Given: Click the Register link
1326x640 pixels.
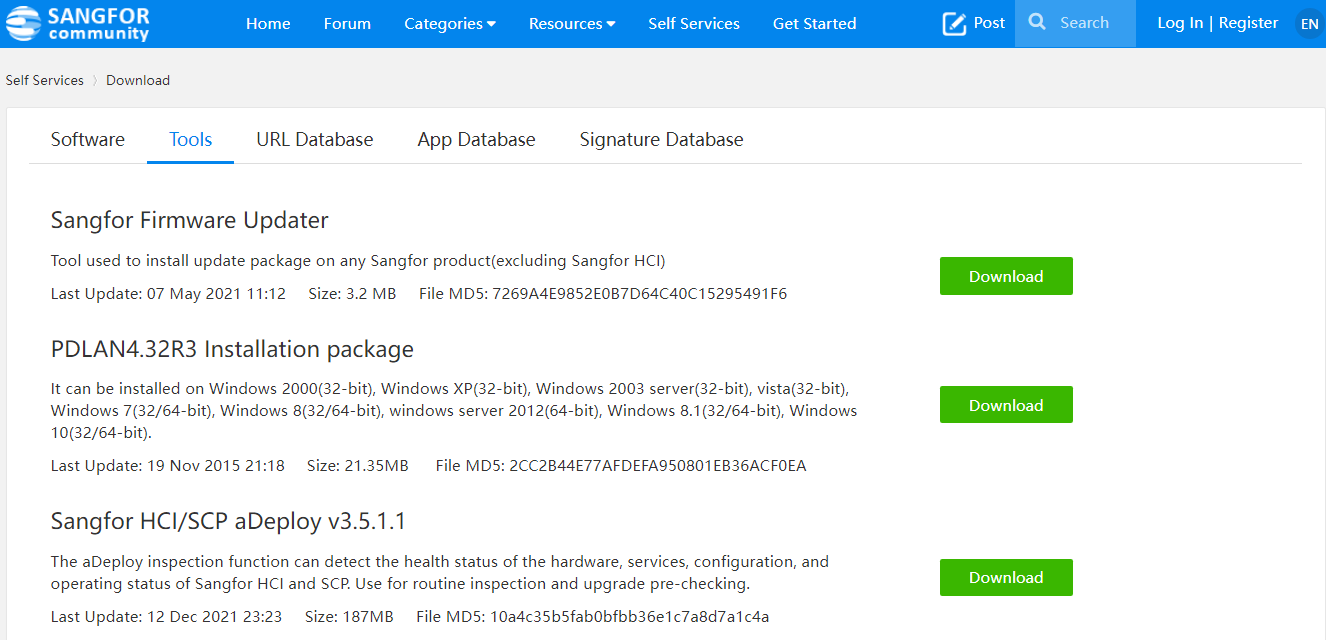Looking at the screenshot, I should coord(1248,23).
